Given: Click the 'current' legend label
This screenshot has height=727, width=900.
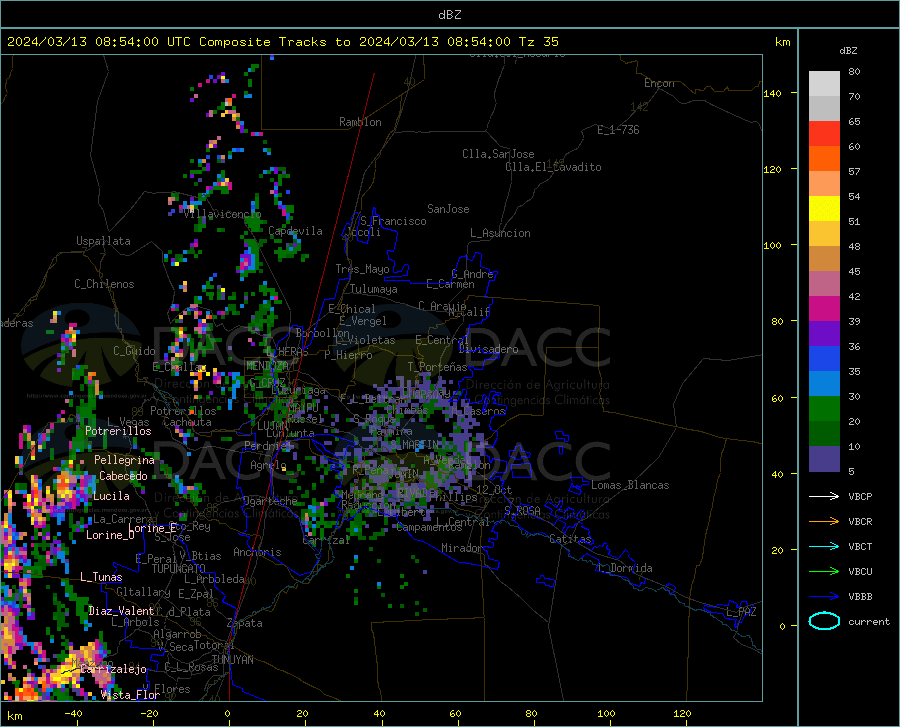Looking at the screenshot, I should pyautogui.click(x=868, y=622).
